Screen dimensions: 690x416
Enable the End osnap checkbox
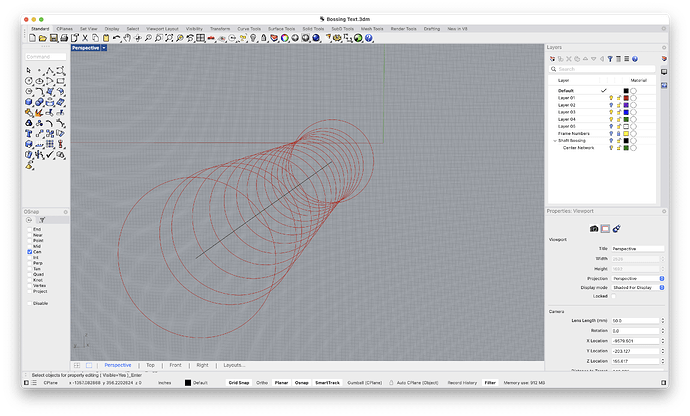29,229
